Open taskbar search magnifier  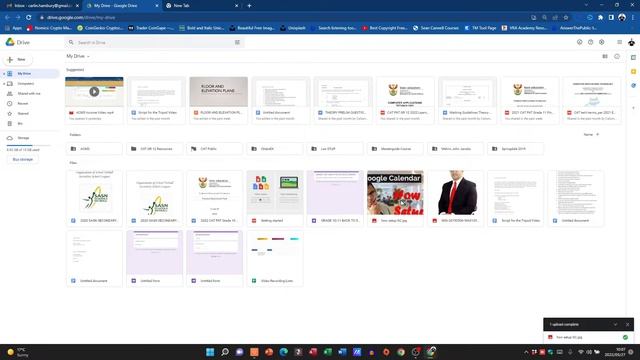tap(224, 352)
